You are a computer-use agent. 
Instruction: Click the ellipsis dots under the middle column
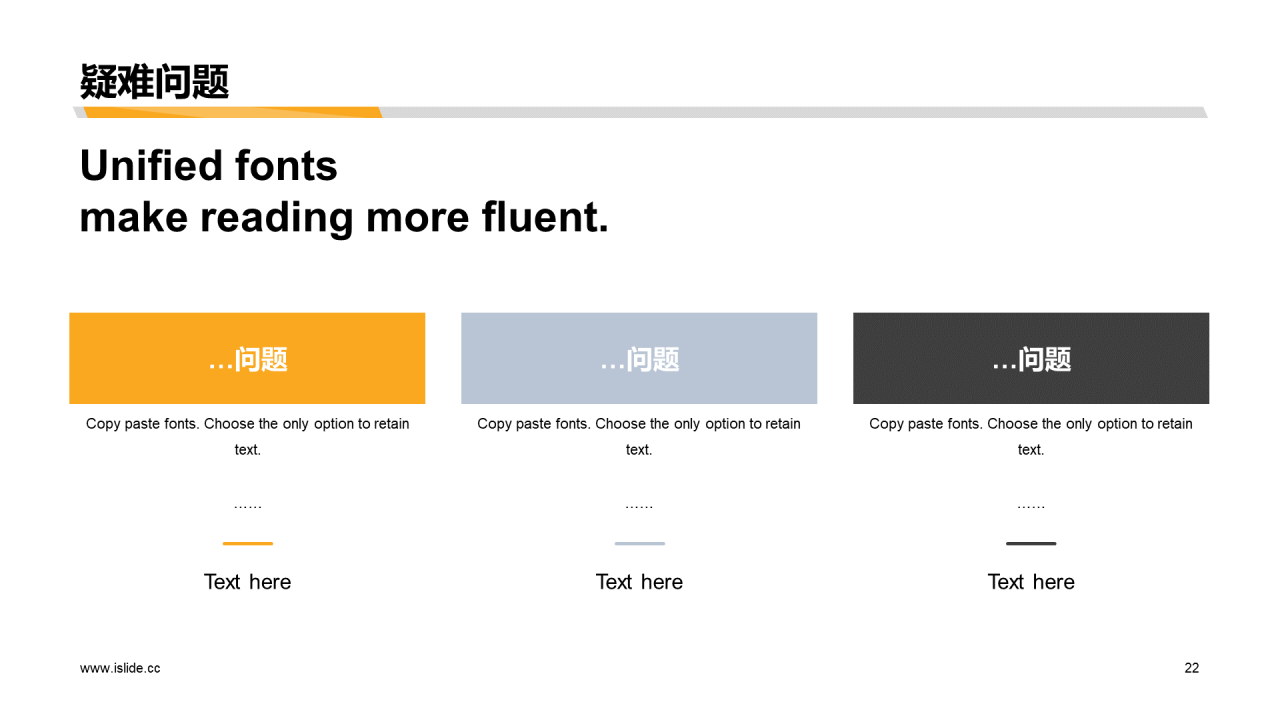coord(639,506)
